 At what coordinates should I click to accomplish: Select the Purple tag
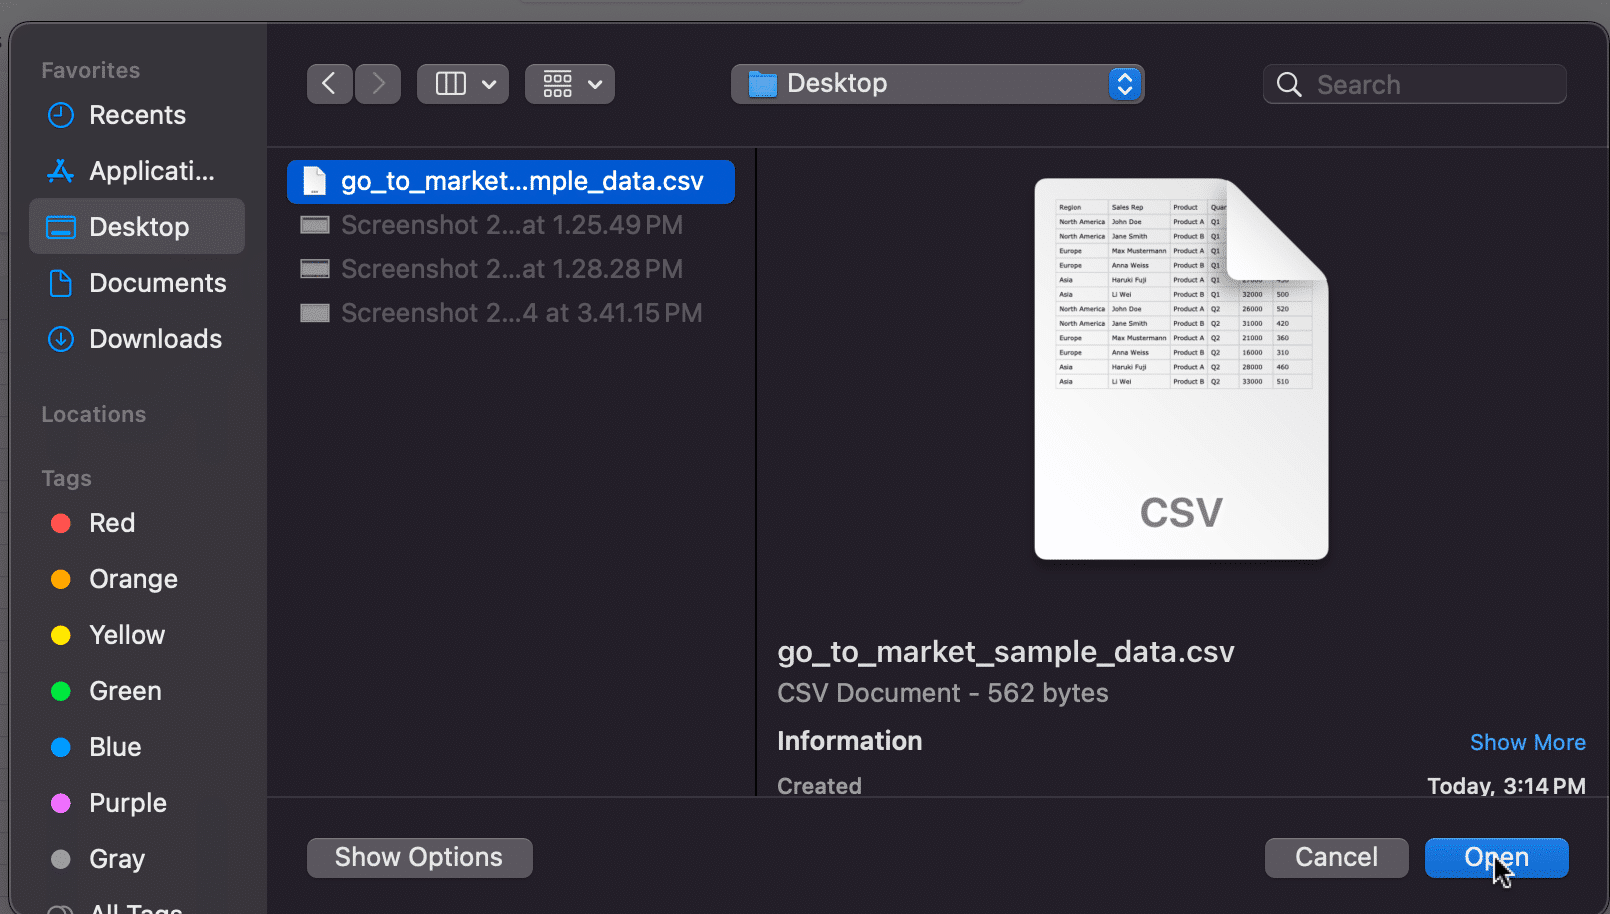click(137, 803)
